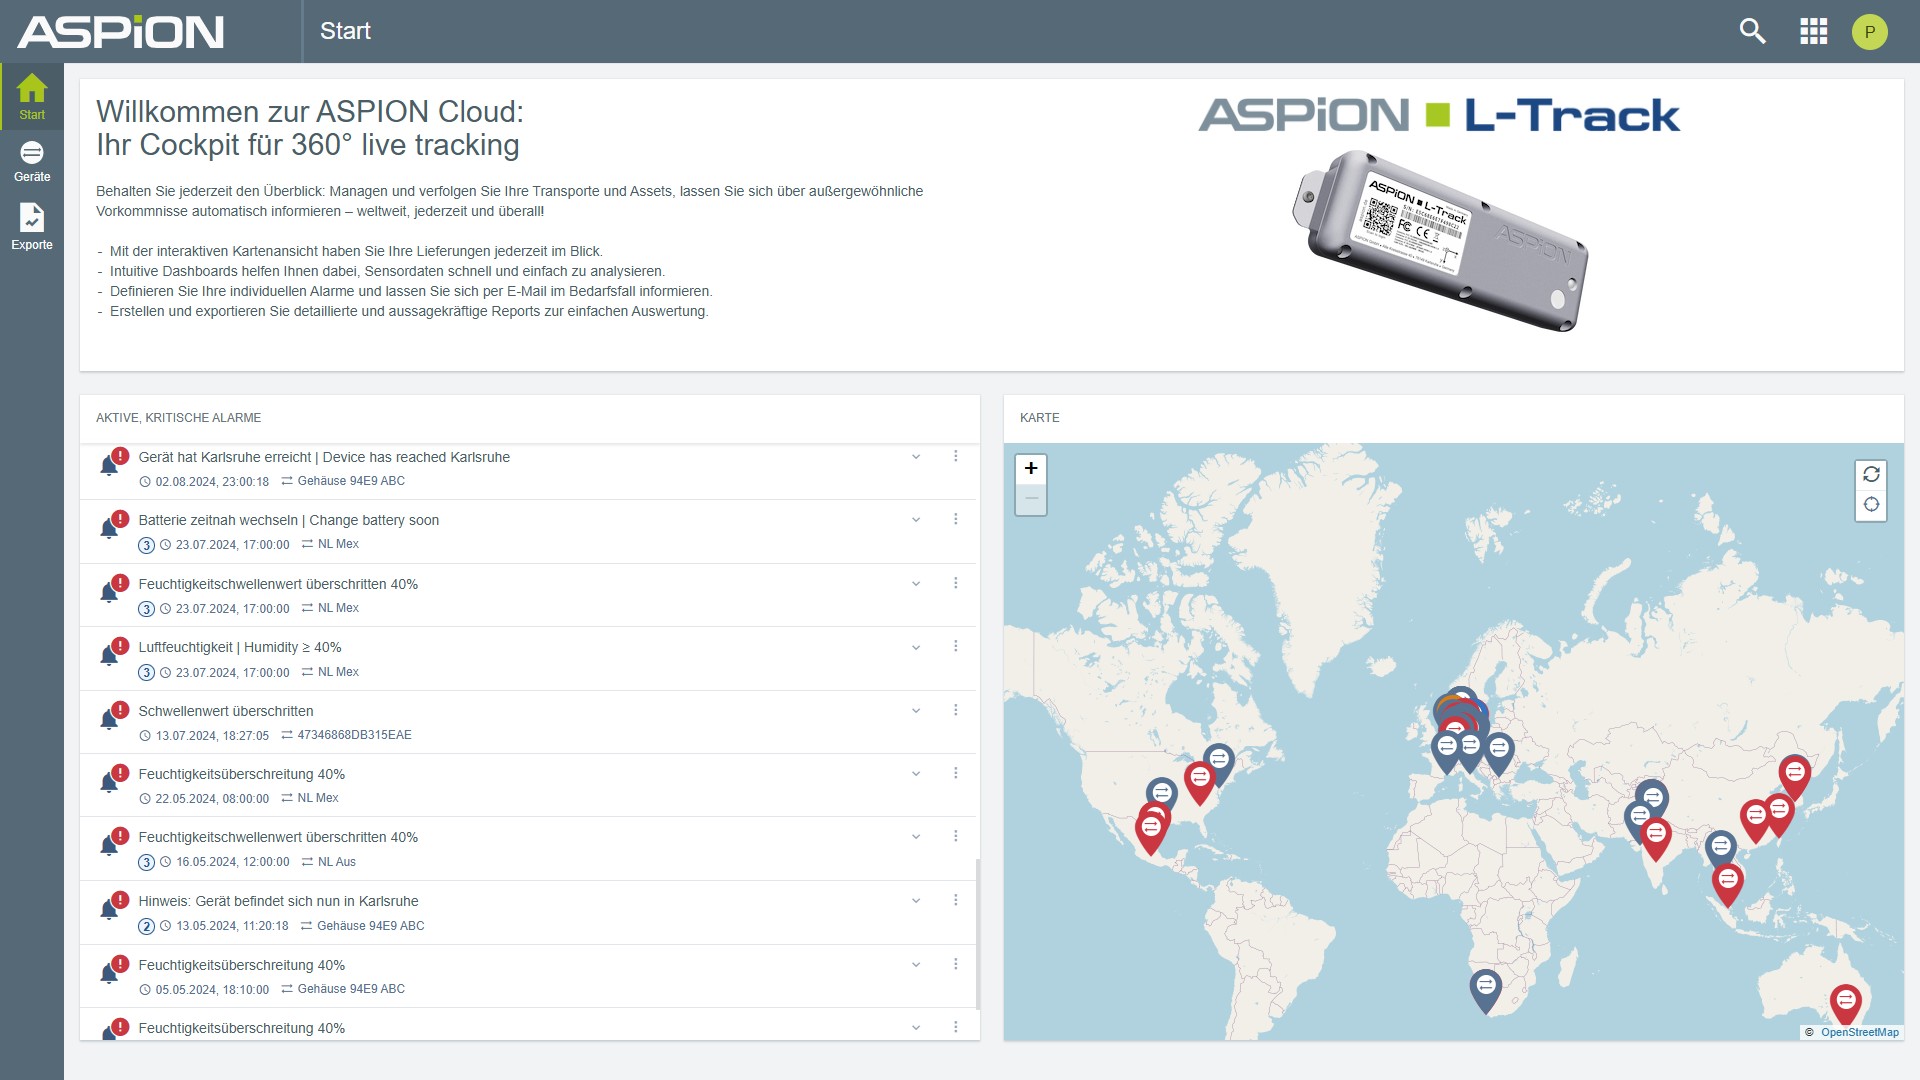The width and height of the screenshot is (1920, 1080).
Task: Select the map marker over Australia
Action: pos(1845,999)
